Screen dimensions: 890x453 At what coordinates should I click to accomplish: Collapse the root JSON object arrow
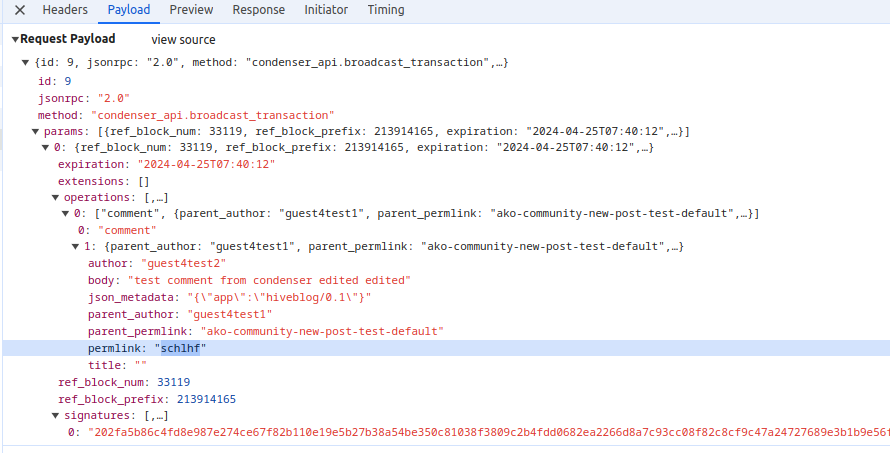click(25, 63)
